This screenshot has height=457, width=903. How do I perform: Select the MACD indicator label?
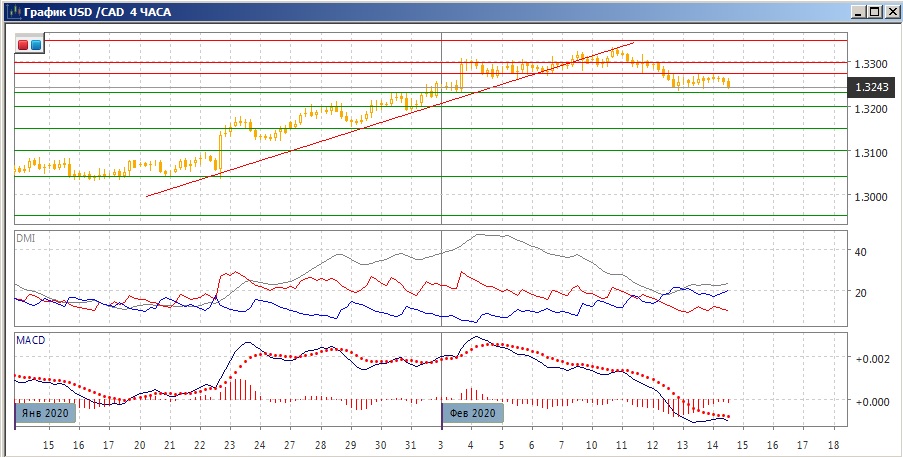coord(28,340)
